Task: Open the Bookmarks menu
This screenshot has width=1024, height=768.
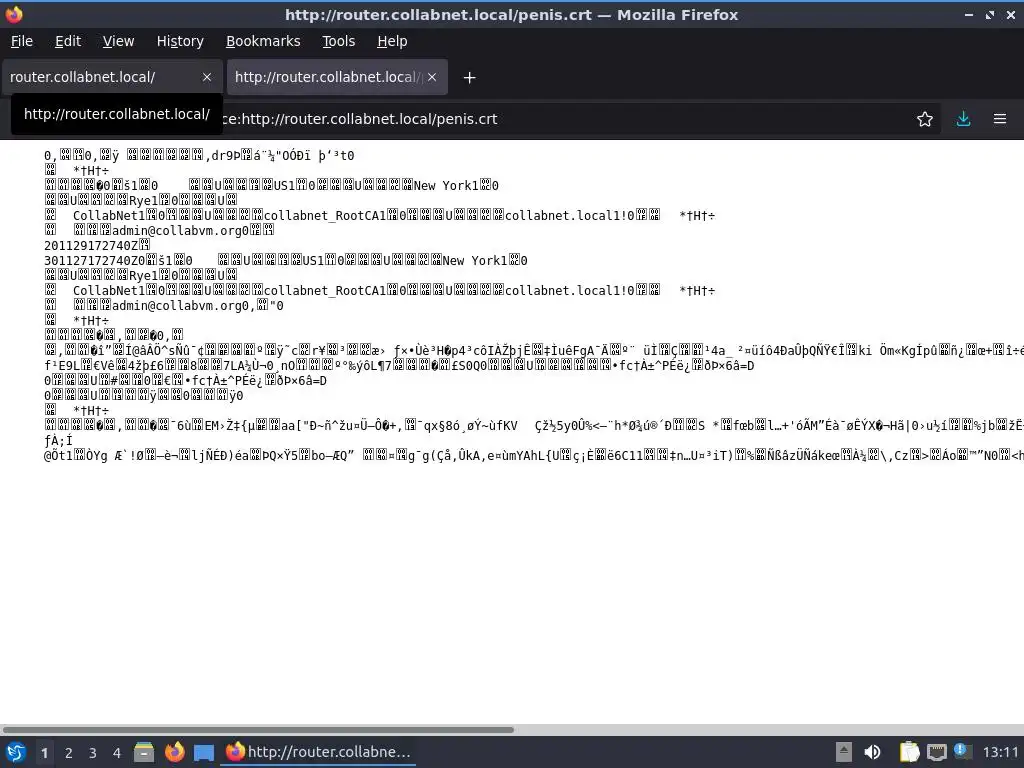Action: click(x=263, y=41)
